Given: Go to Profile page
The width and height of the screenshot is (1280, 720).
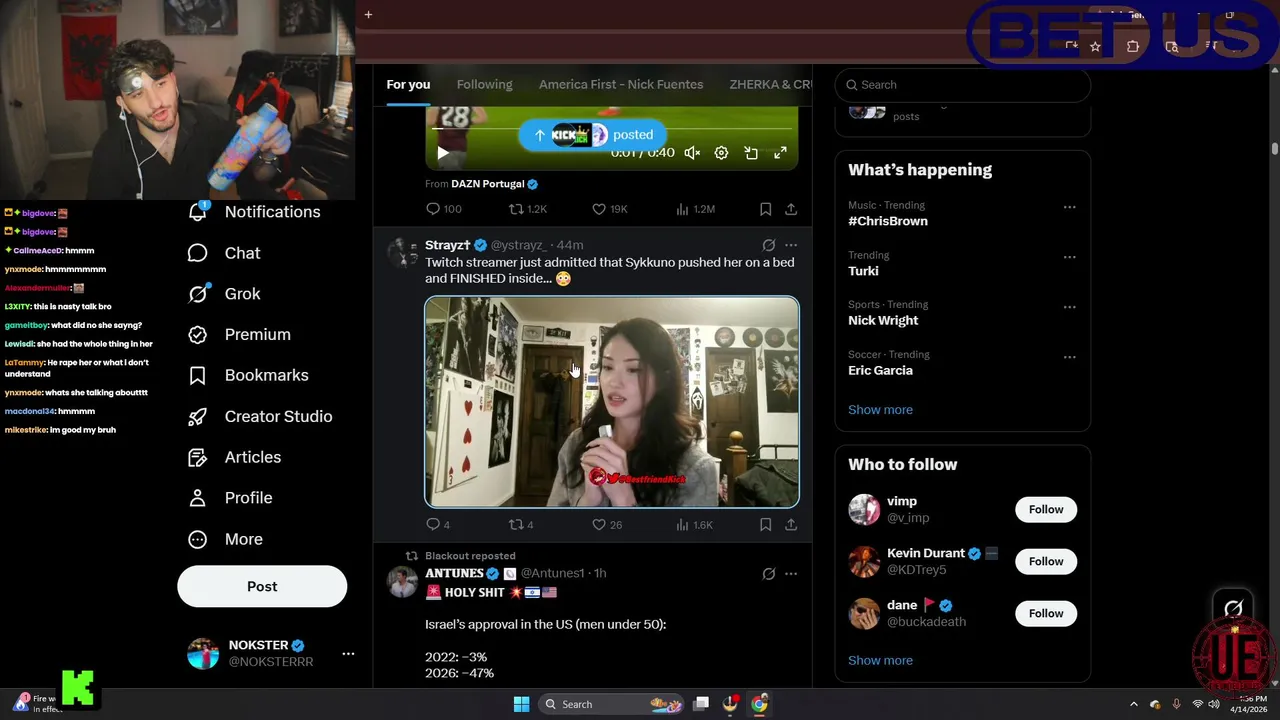Looking at the screenshot, I should tap(230, 498).
